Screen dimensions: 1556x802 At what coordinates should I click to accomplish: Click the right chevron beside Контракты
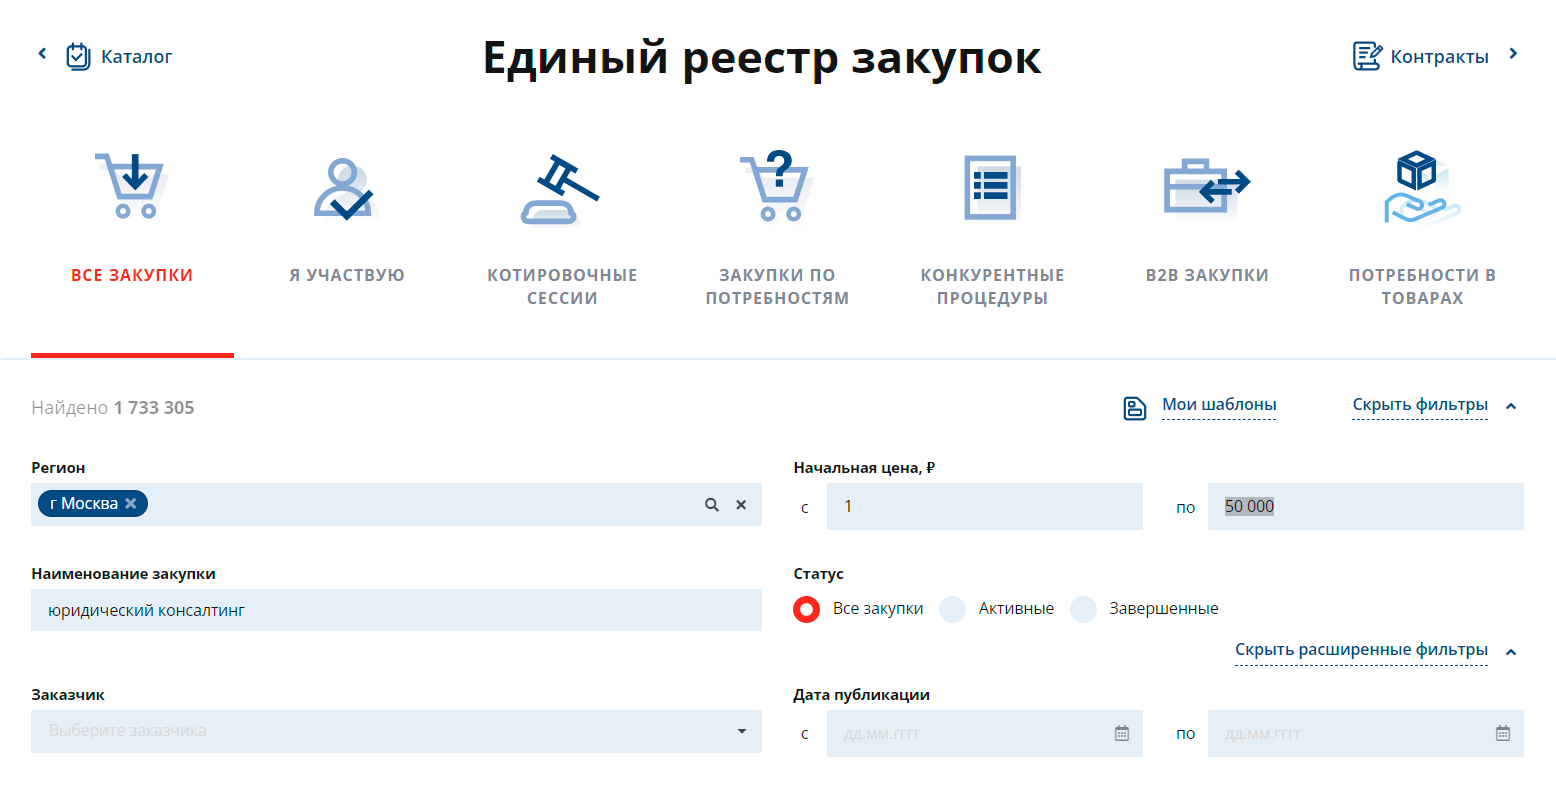point(1513,54)
